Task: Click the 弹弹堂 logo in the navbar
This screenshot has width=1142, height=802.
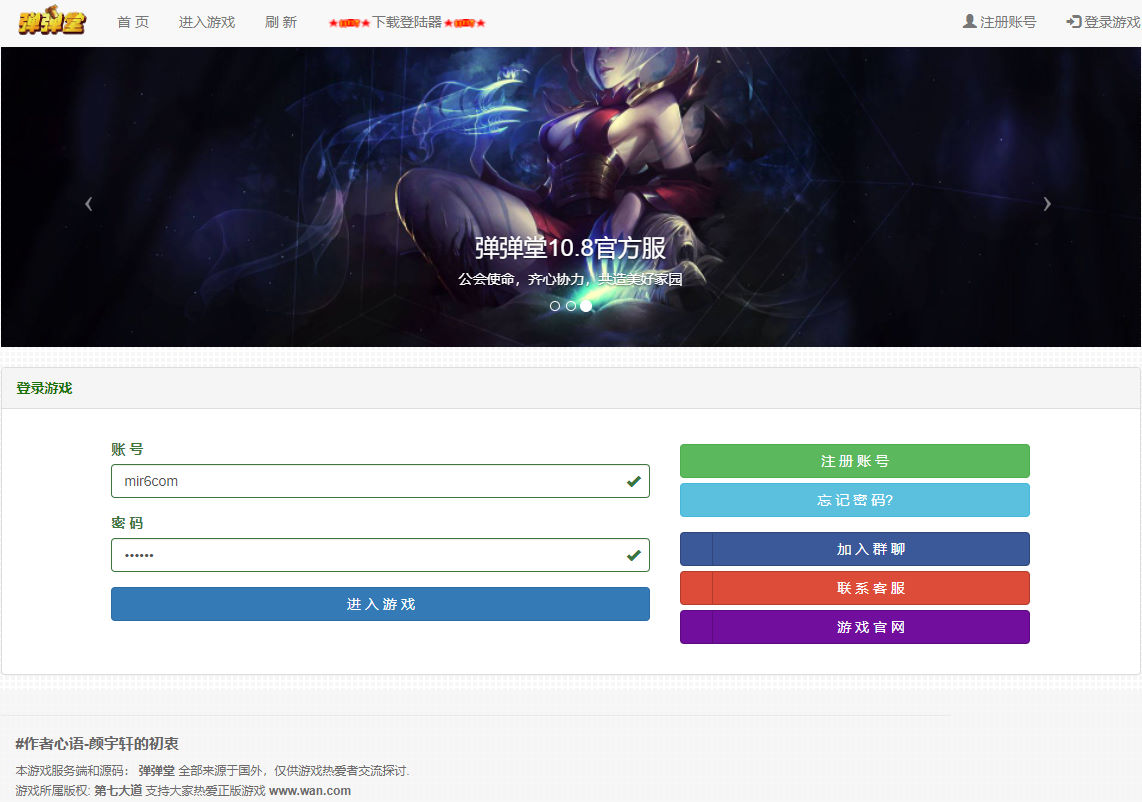Action: [x=52, y=21]
